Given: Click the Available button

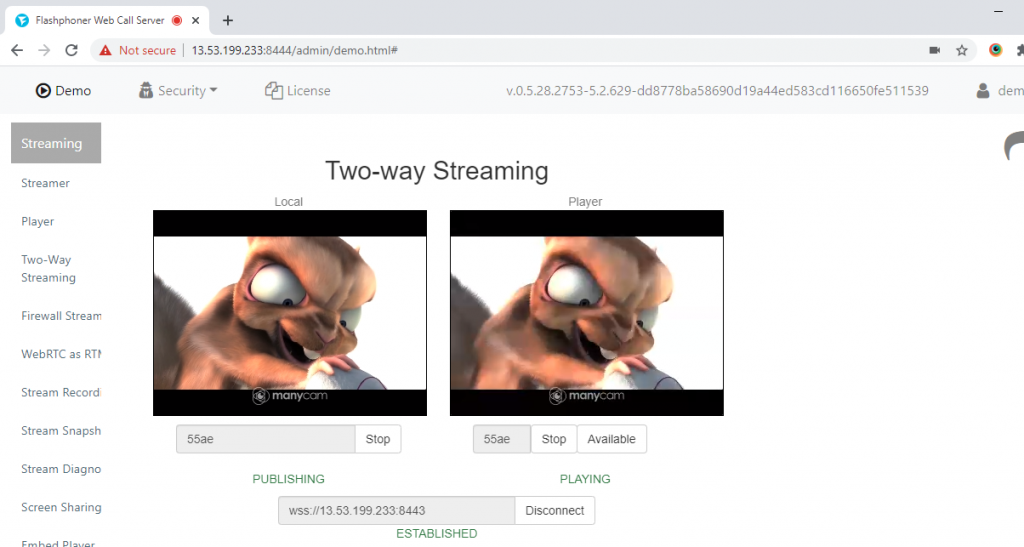Looking at the screenshot, I should click(x=611, y=439).
